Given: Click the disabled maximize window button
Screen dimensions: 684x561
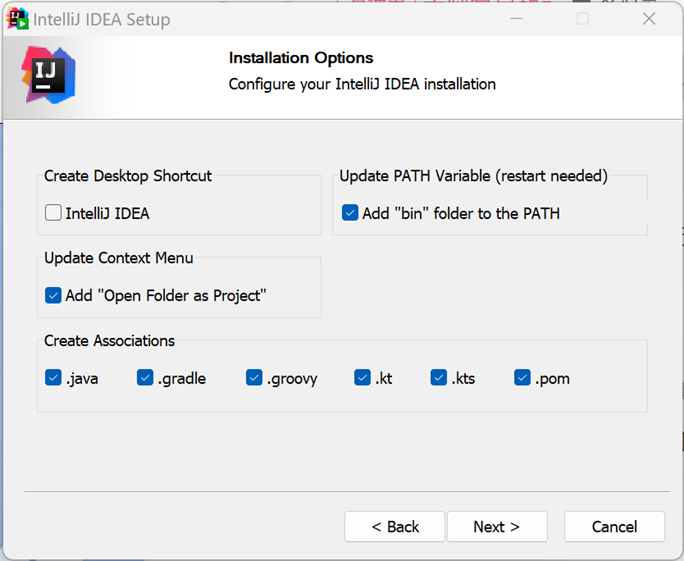Looking at the screenshot, I should click(x=582, y=19).
